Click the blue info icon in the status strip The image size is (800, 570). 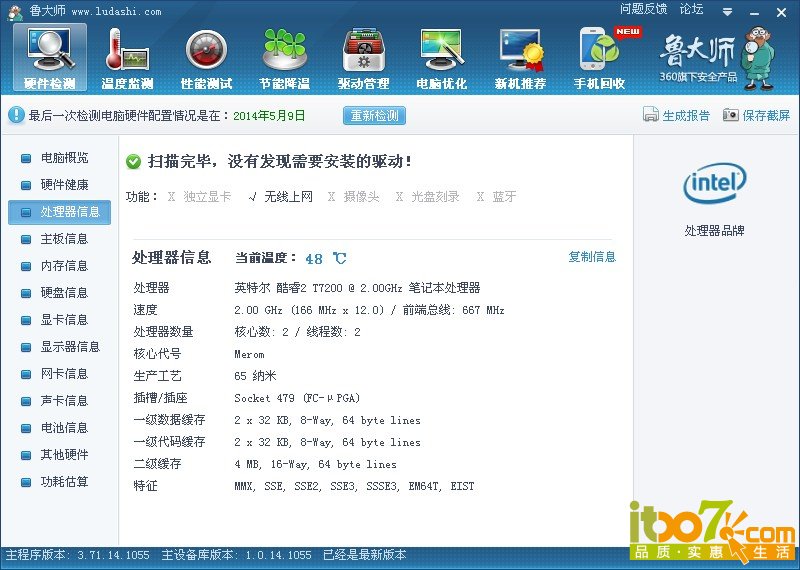pos(16,115)
